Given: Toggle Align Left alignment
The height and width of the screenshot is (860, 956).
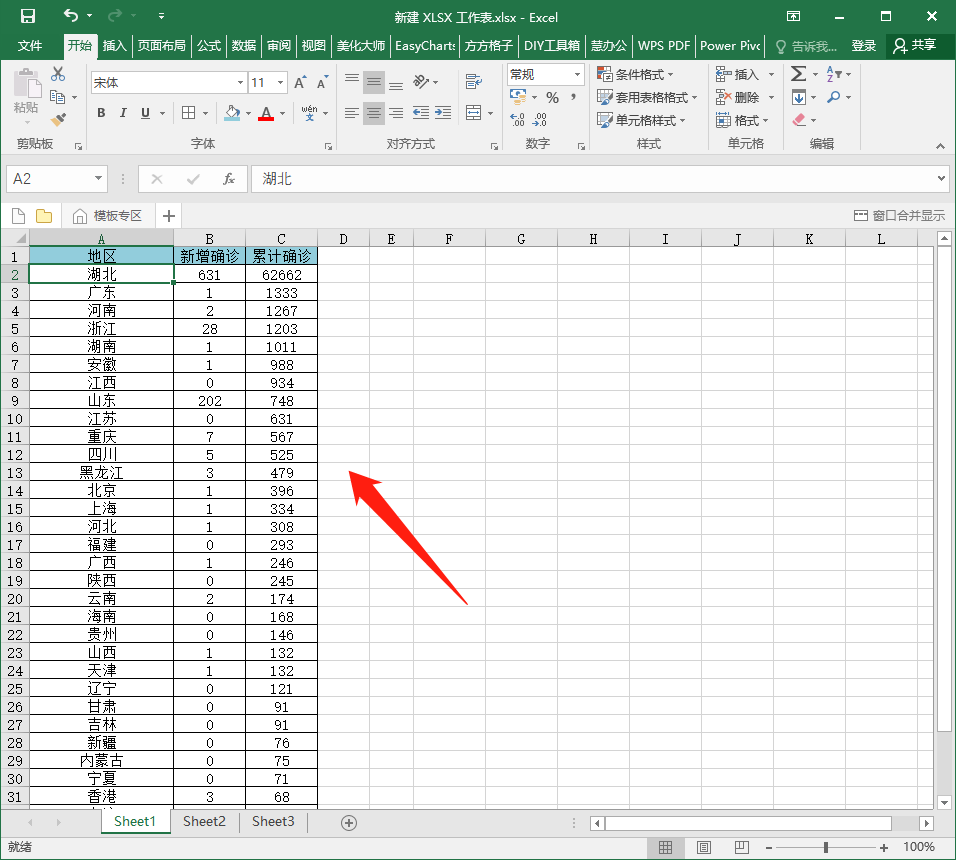Looking at the screenshot, I should tap(351, 113).
